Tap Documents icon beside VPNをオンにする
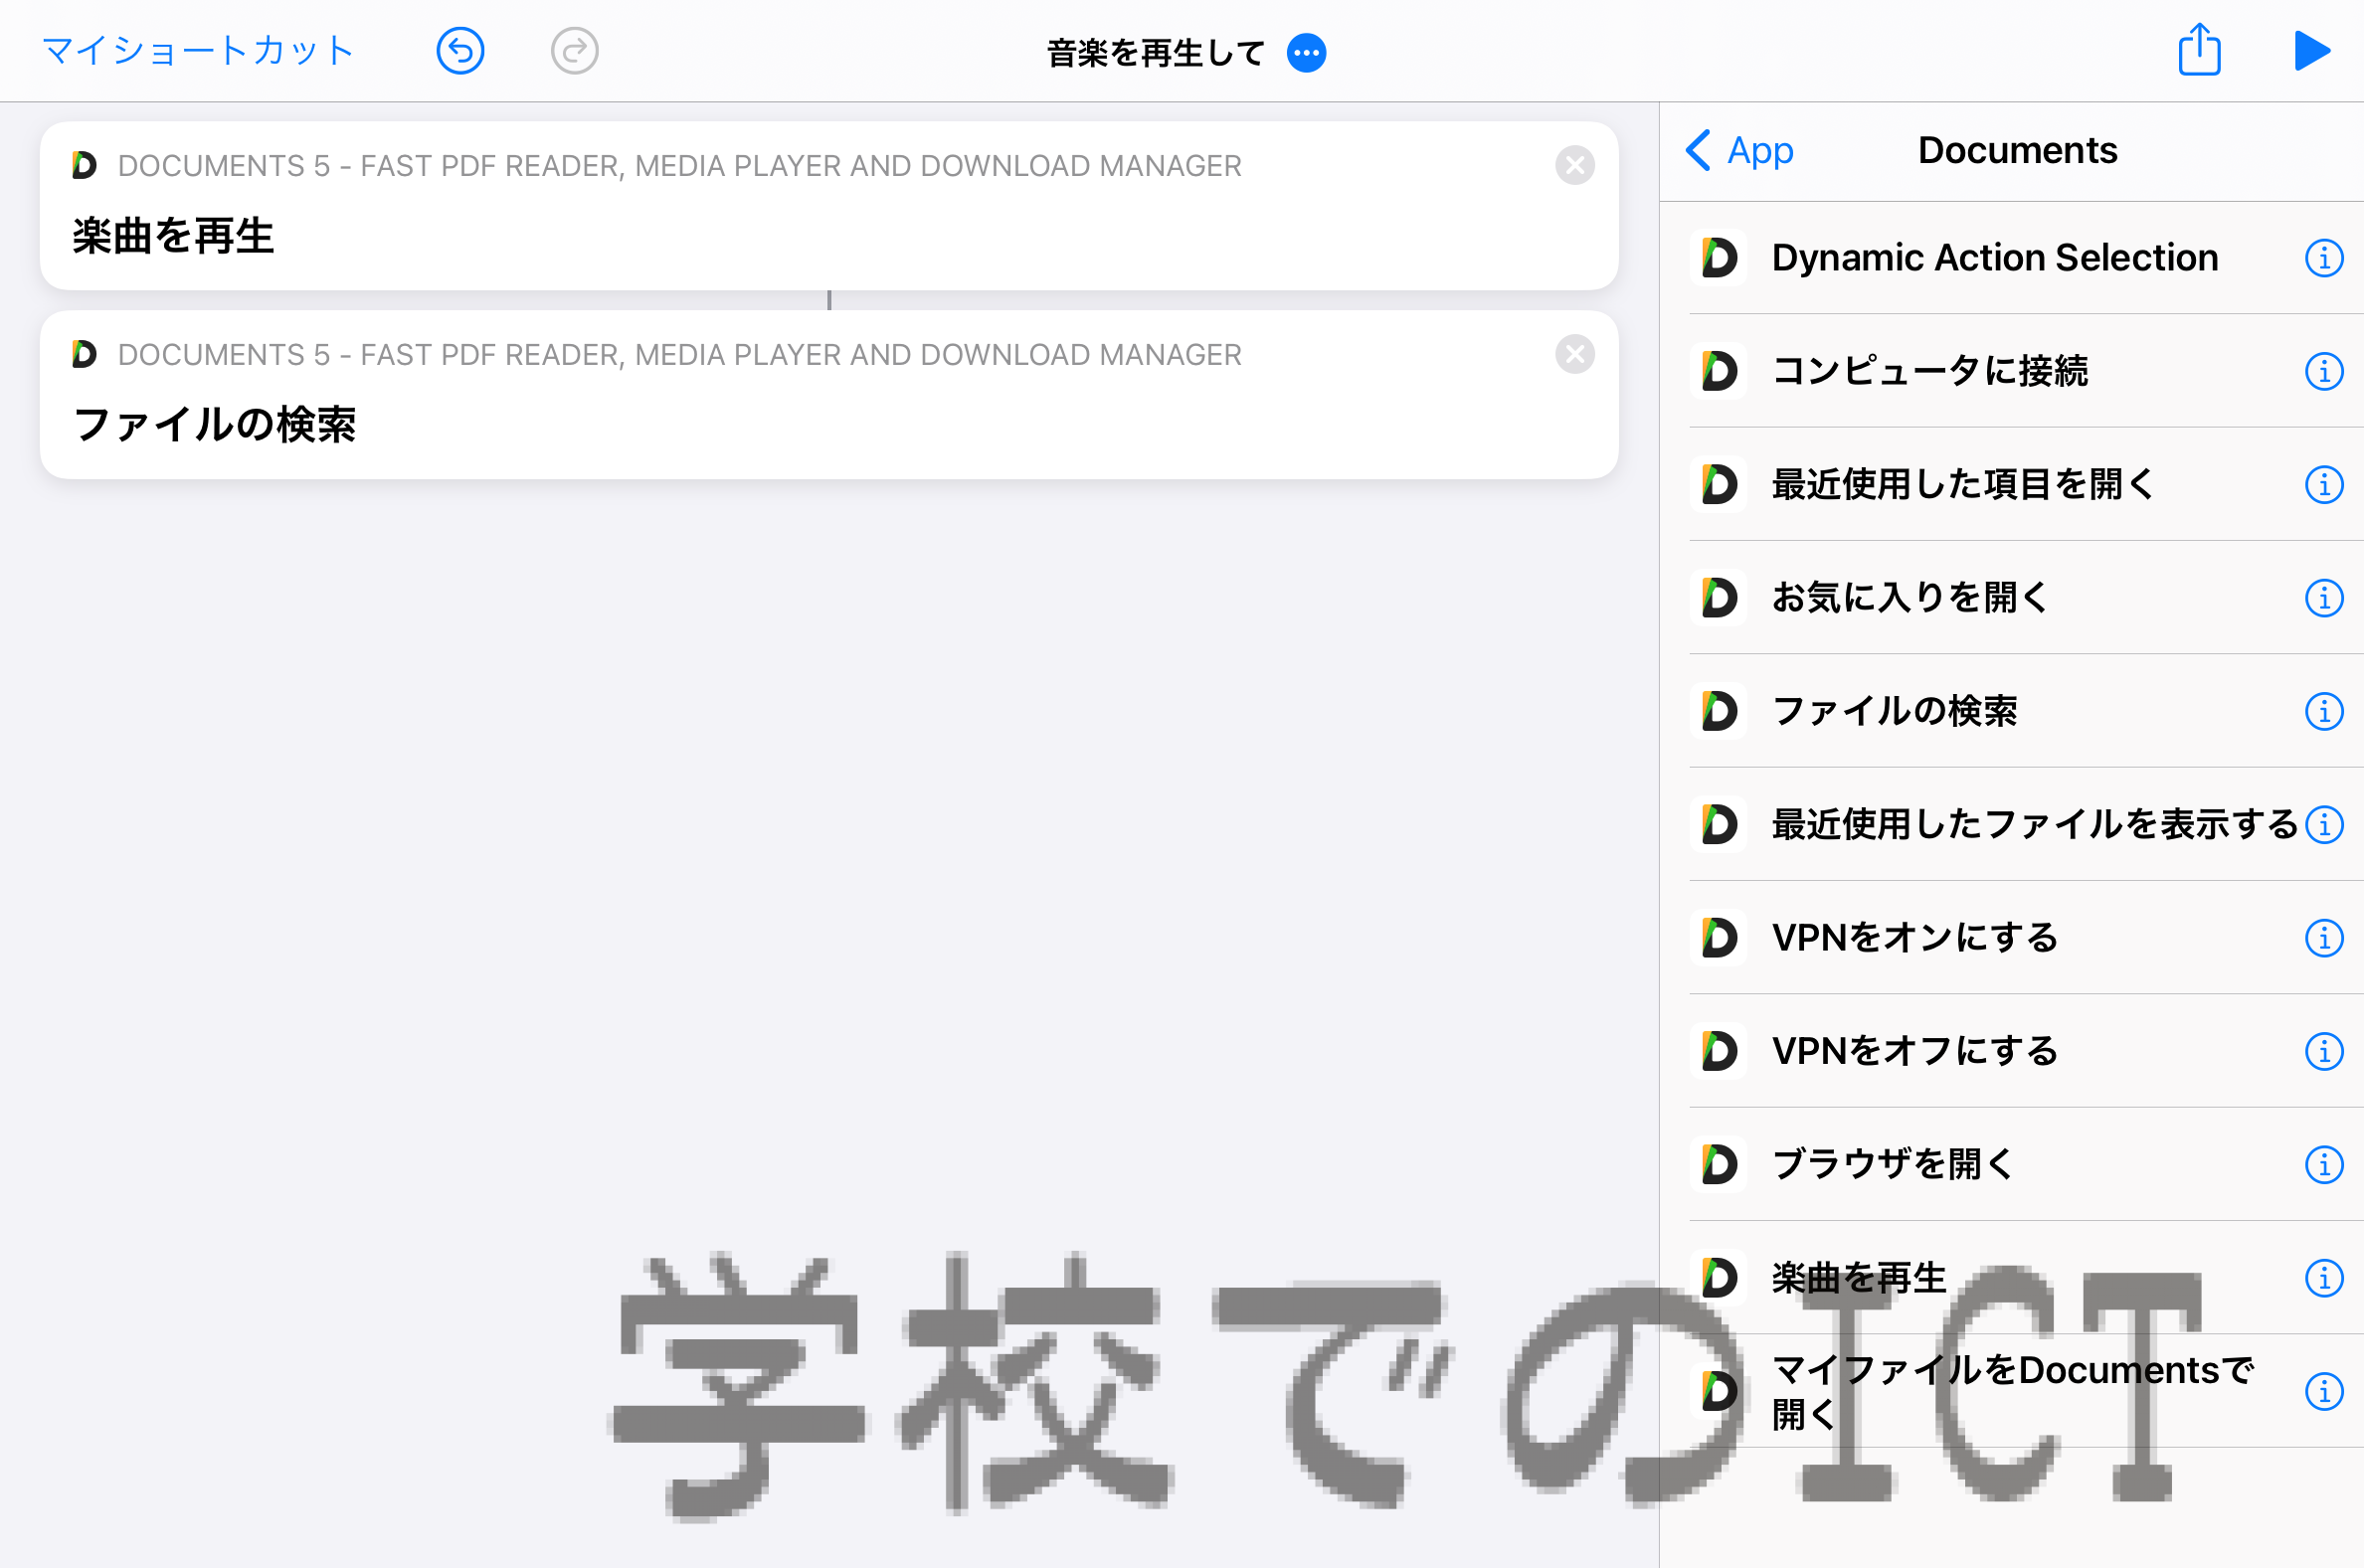The width and height of the screenshot is (2364, 1568). [1718, 938]
